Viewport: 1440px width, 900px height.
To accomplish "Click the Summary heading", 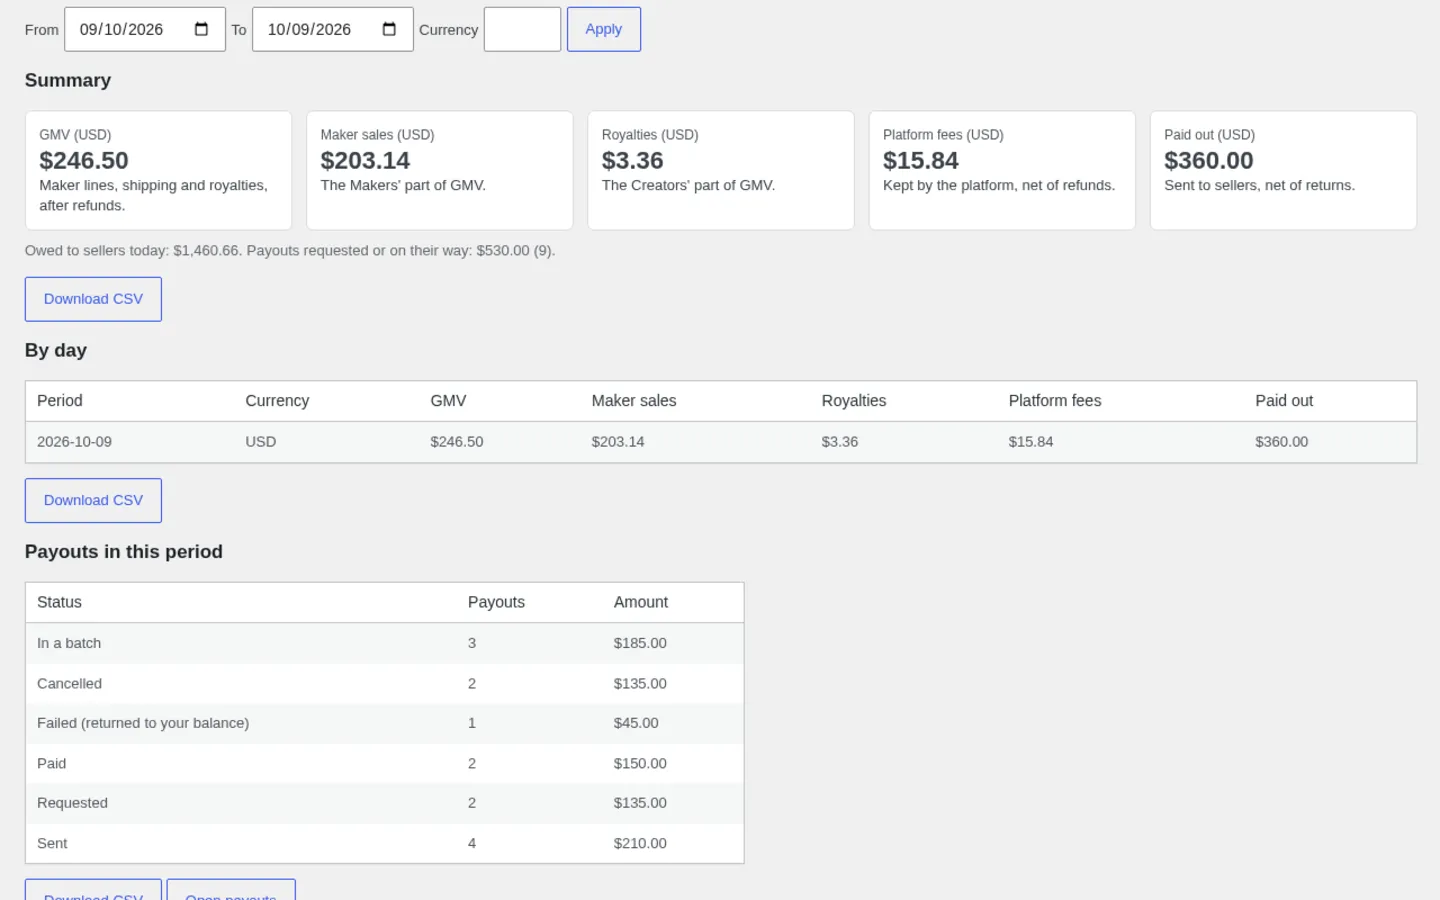I will point(68,81).
